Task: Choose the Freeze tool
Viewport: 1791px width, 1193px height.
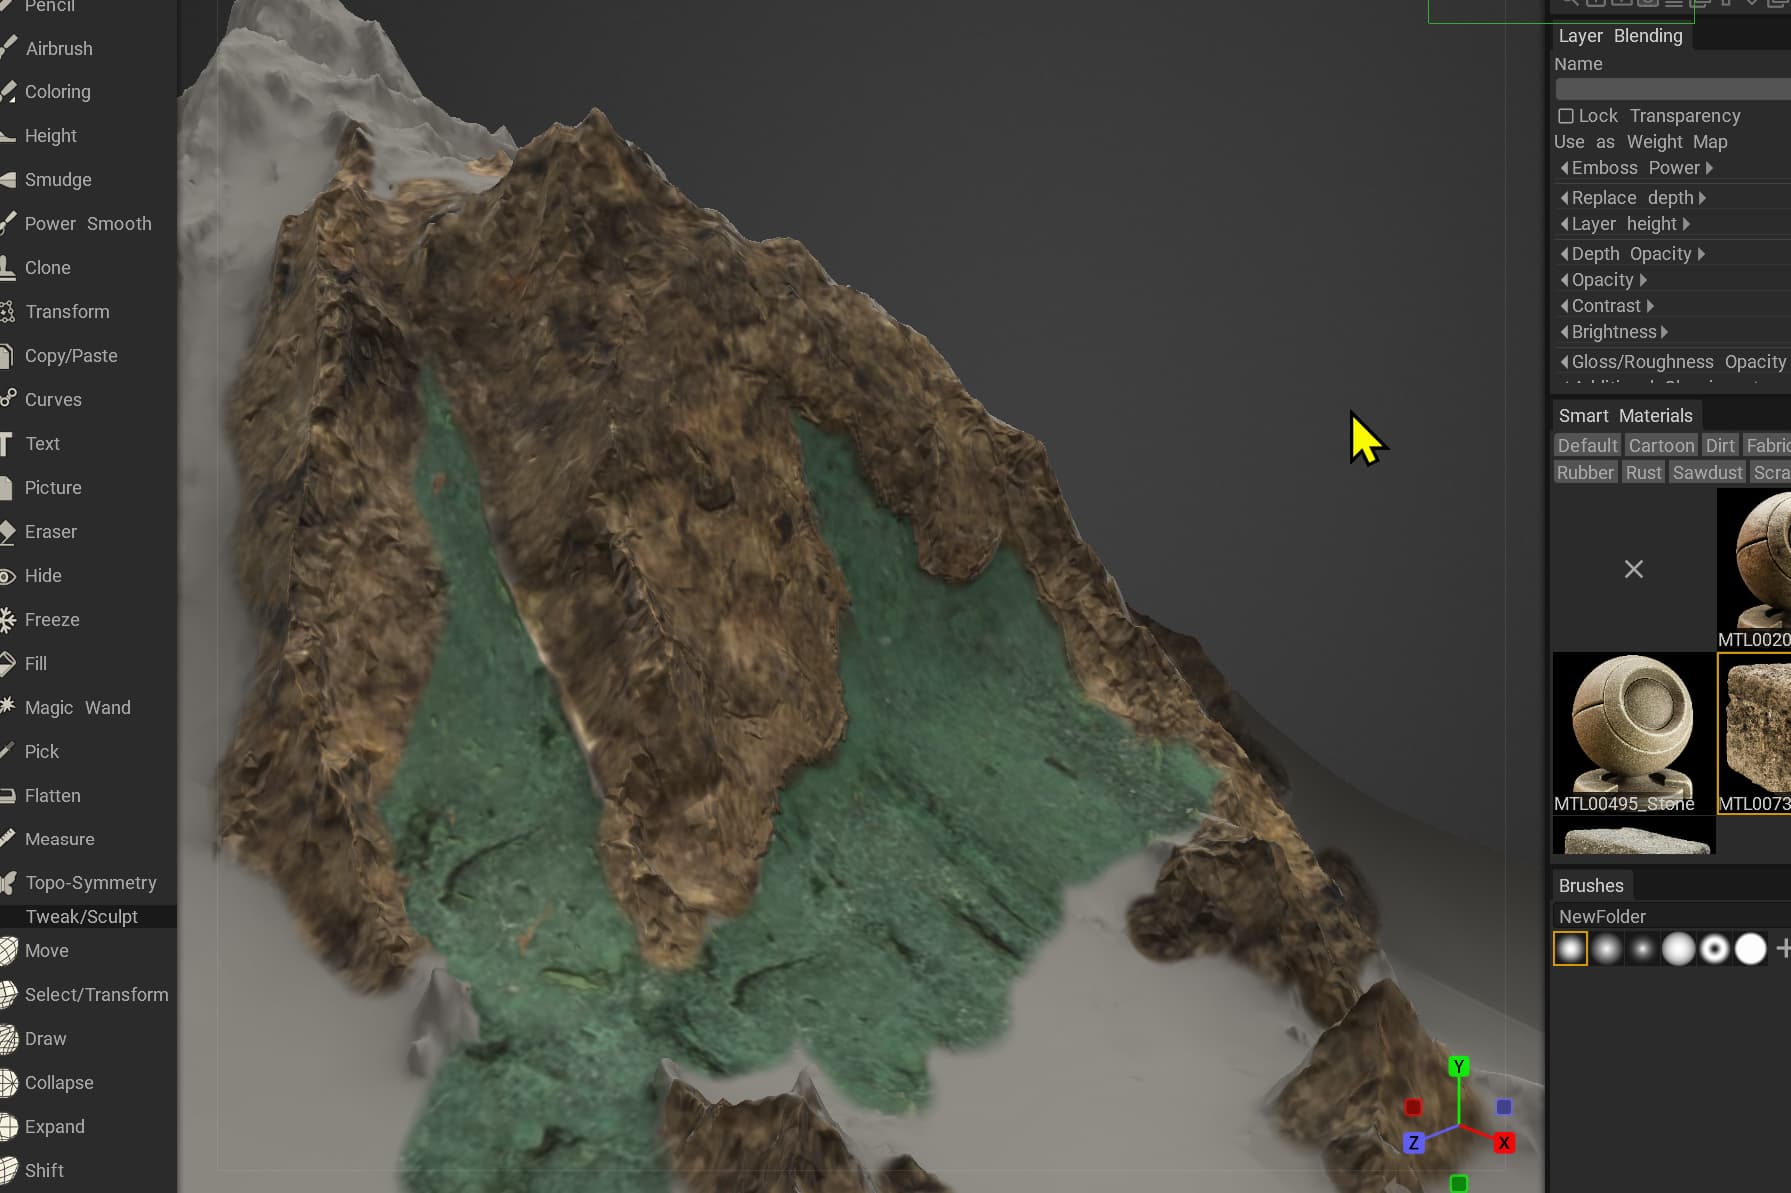Action: 52,620
